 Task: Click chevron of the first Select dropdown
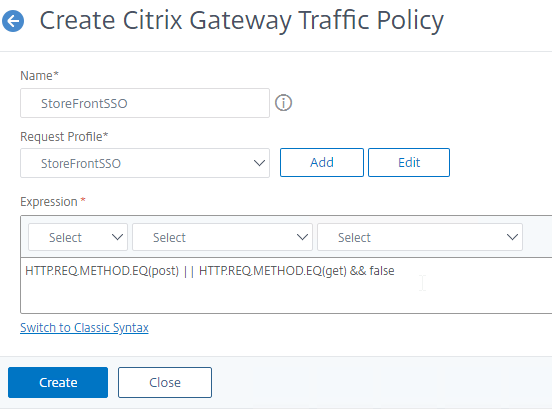pos(117,237)
